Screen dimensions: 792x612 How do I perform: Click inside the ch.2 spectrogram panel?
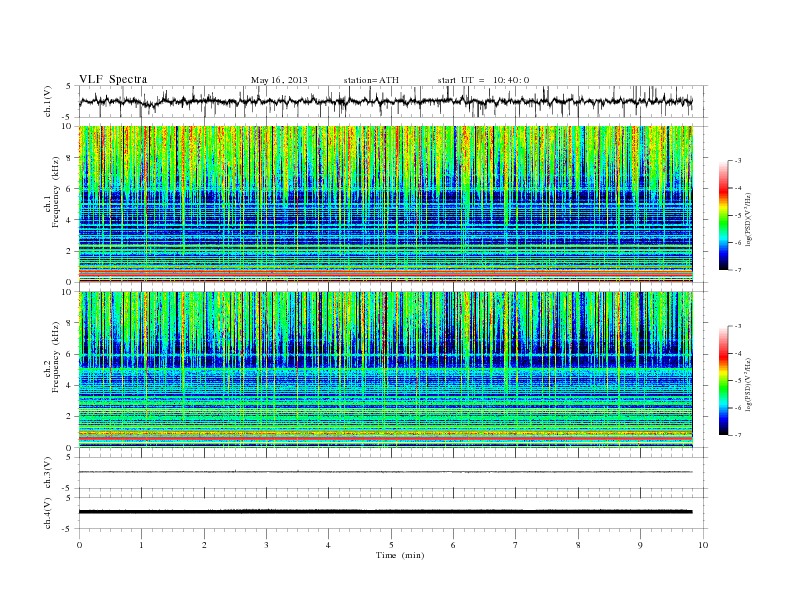coord(385,369)
